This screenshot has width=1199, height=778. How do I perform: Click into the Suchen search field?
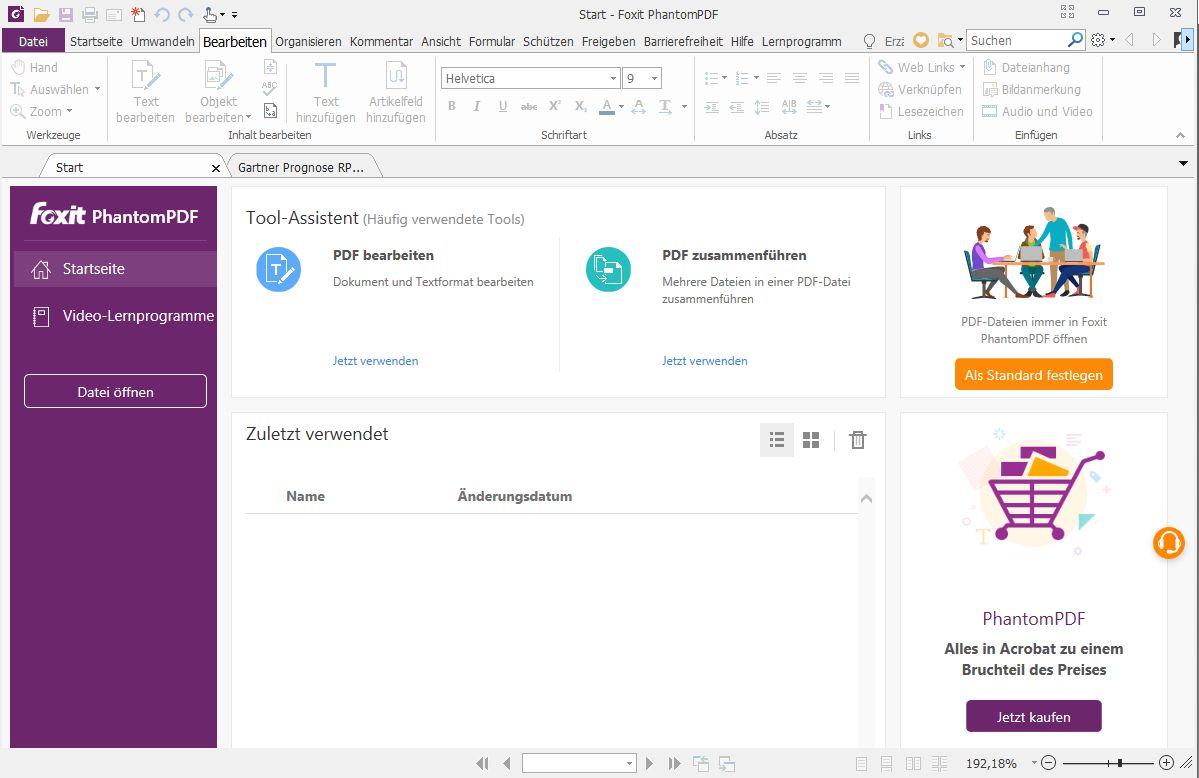click(1017, 41)
